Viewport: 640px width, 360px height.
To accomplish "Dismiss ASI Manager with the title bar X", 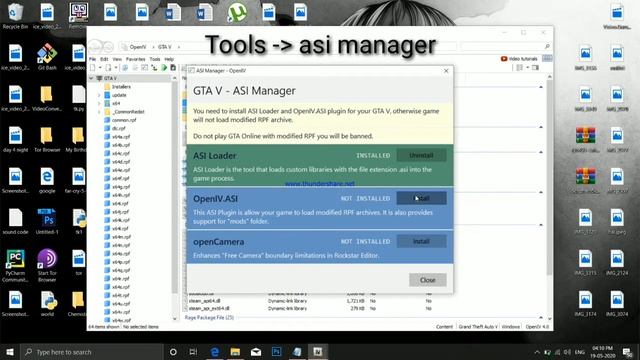I will [446, 71].
